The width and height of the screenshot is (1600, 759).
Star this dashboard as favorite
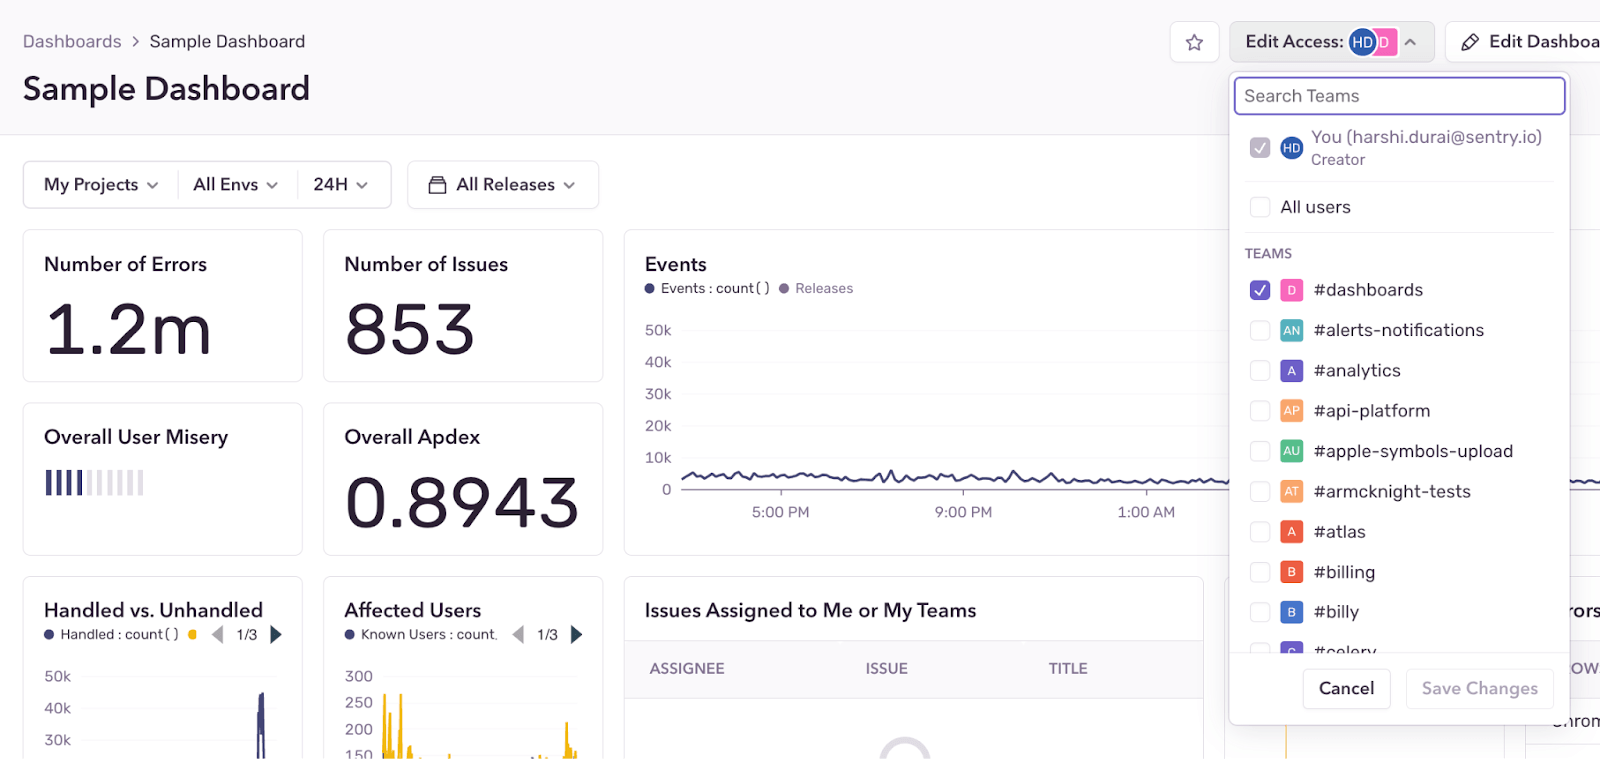point(1194,42)
